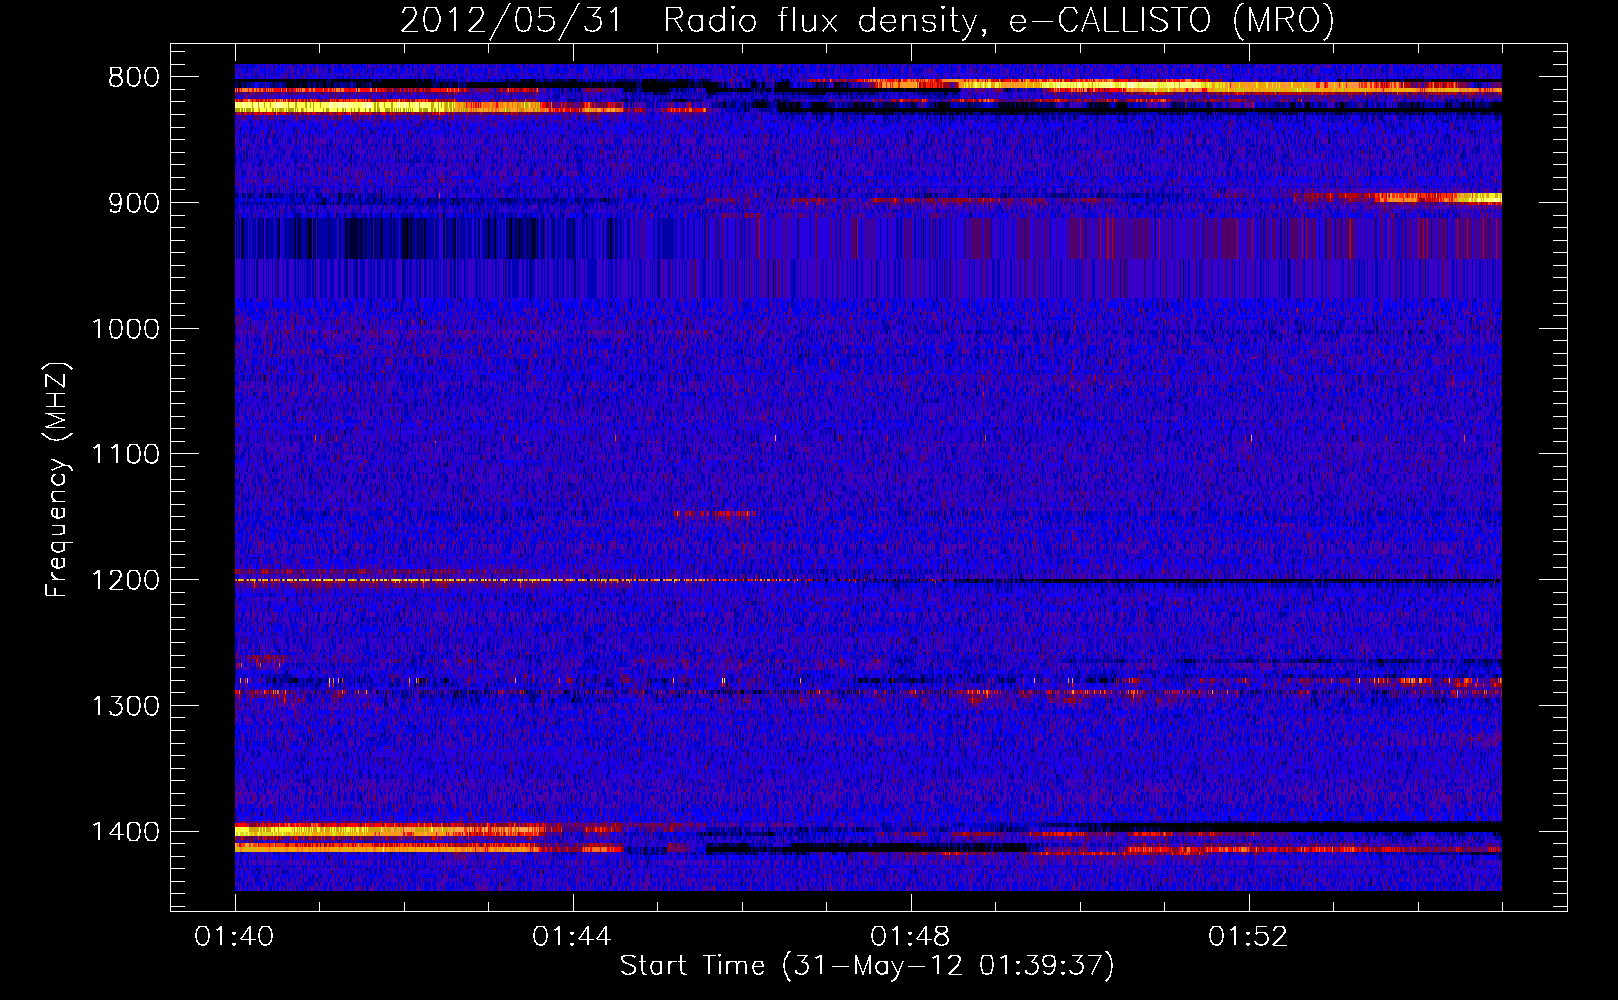Click the 'Frequency (MHZ)' axis title

(58, 480)
